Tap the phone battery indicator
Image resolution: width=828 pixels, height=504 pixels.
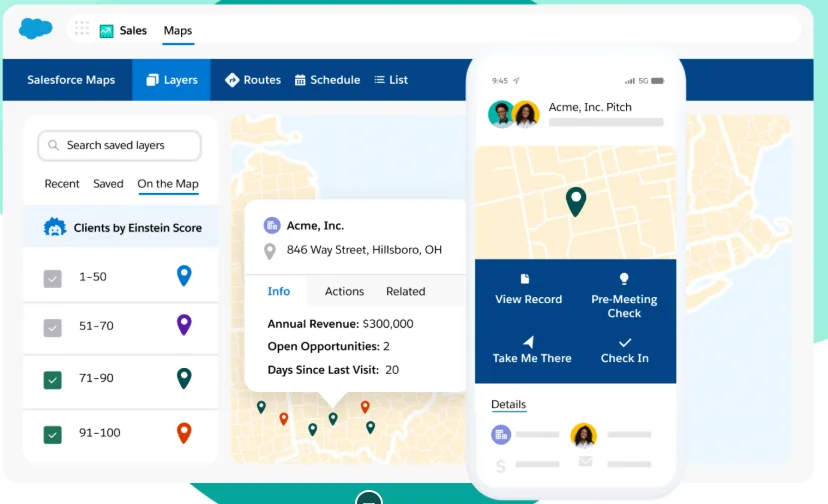click(657, 81)
